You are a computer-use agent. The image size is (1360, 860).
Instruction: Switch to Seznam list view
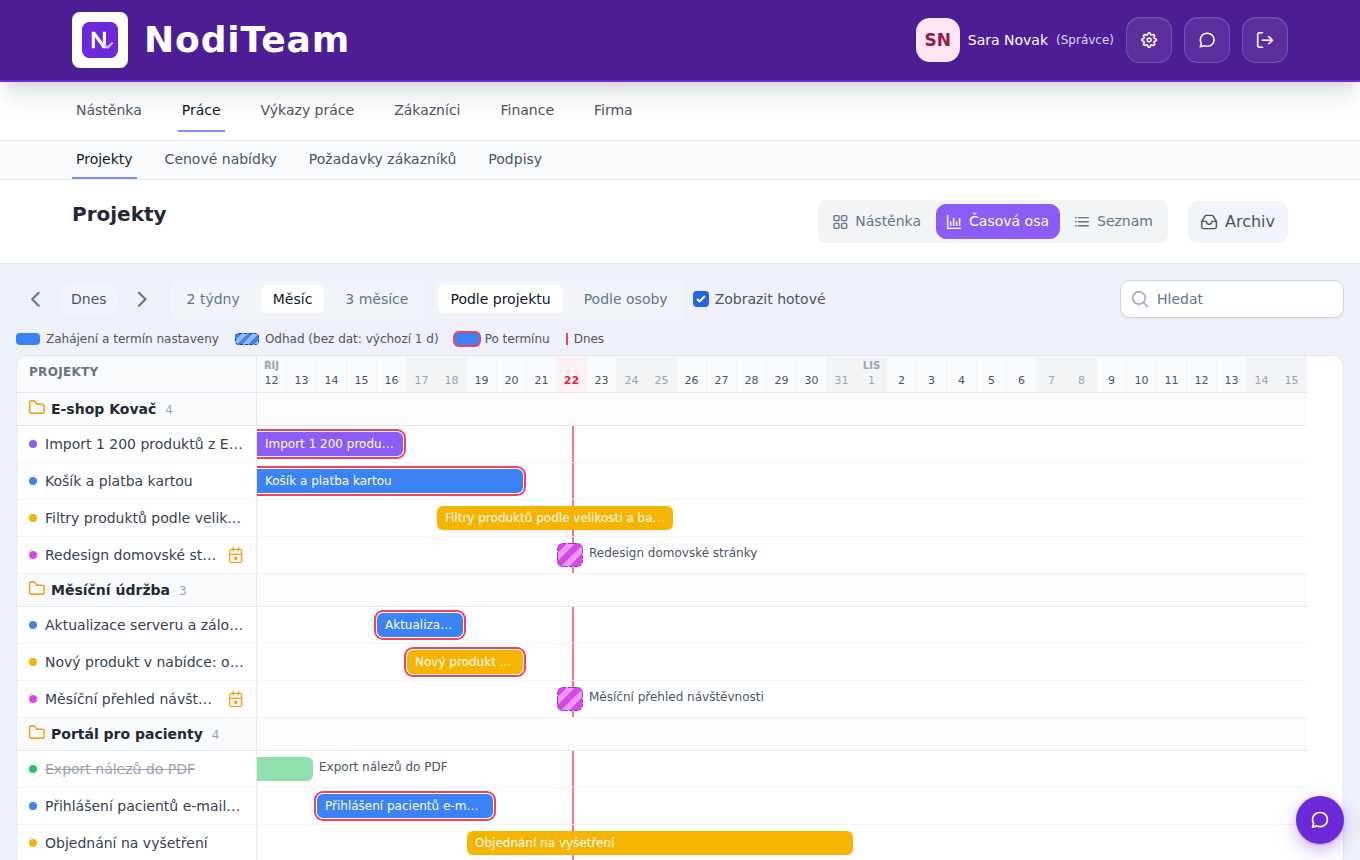[1113, 222]
